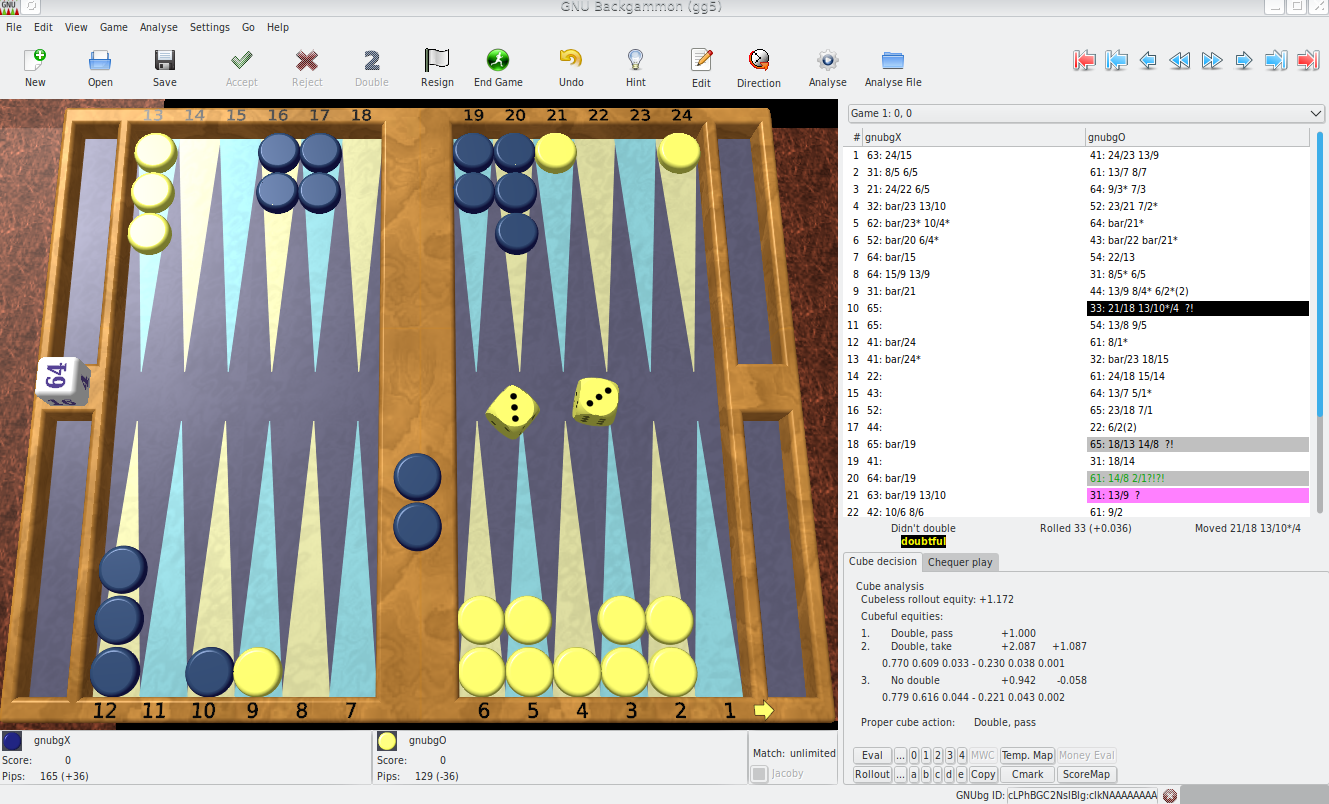Click the red previous-marked-move arrow
This screenshot has width=1329, height=804.
click(x=1084, y=61)
